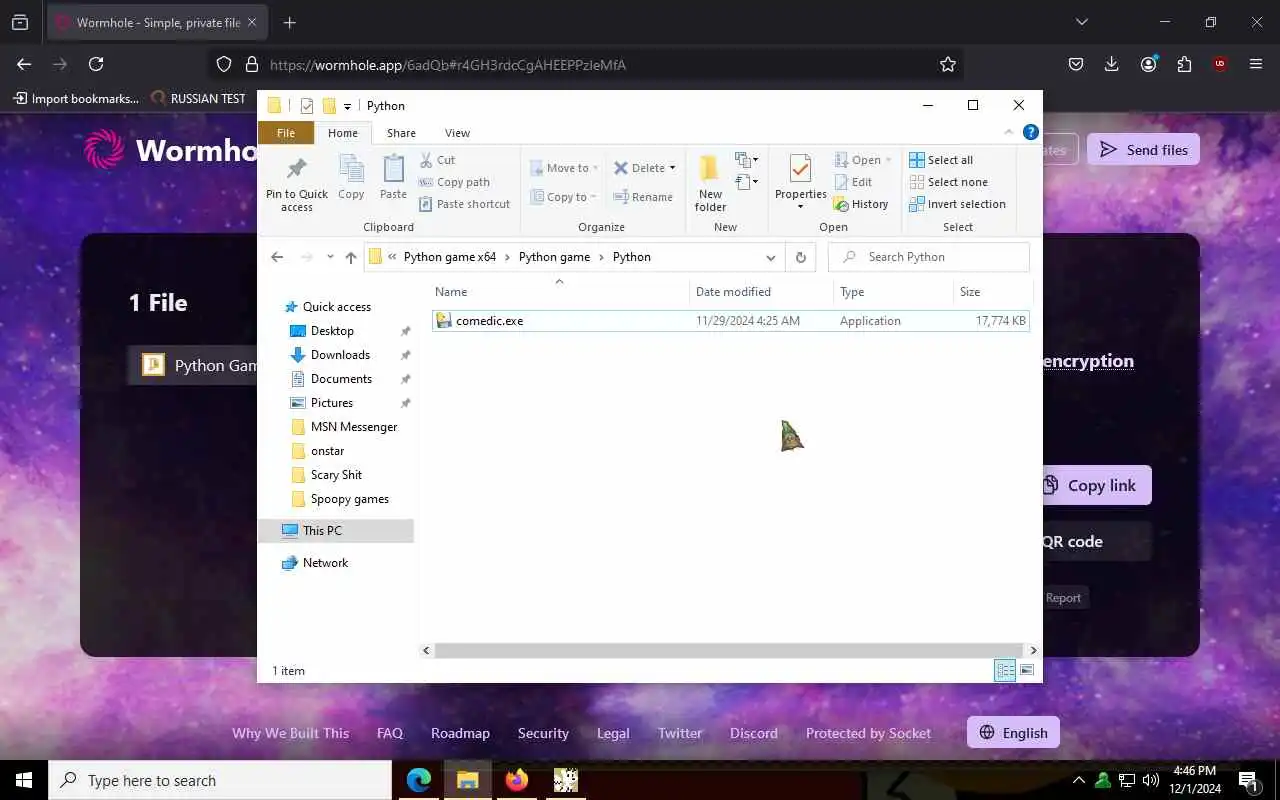Select the Home ribbon tab
The width and height of the screenshot is (1280, 800).
pos(343,133)
